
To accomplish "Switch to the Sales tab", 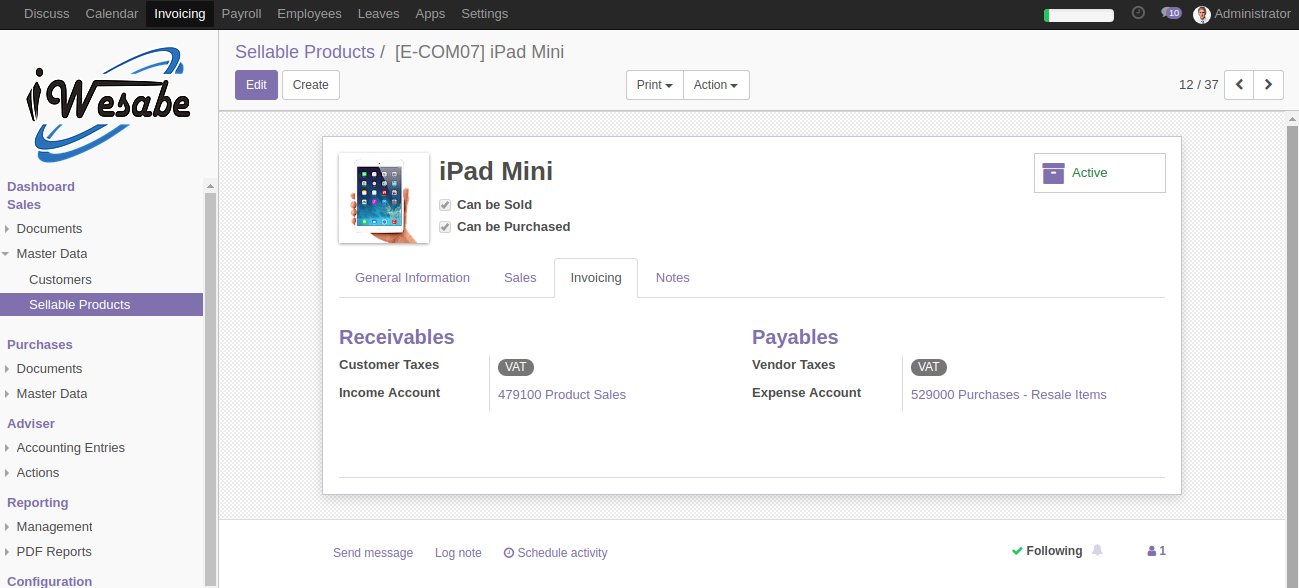I will (x=520, y=278).
